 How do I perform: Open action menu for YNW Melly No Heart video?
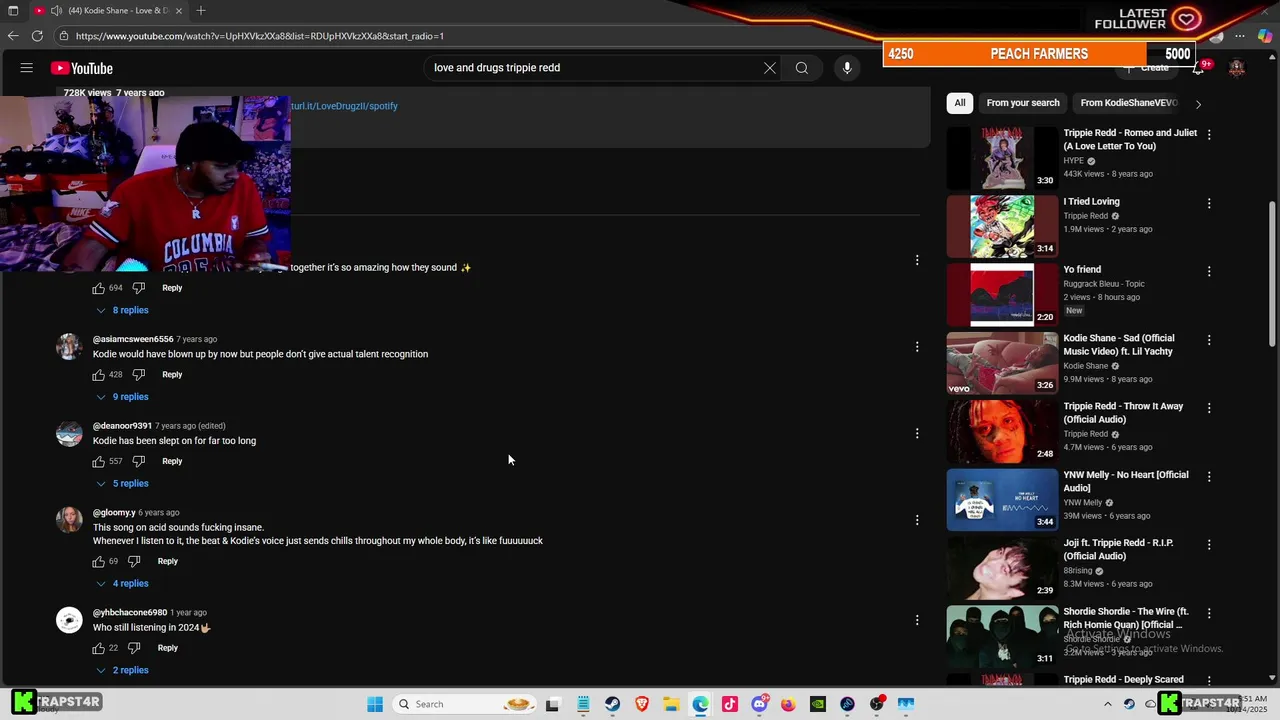point(1209,477)
